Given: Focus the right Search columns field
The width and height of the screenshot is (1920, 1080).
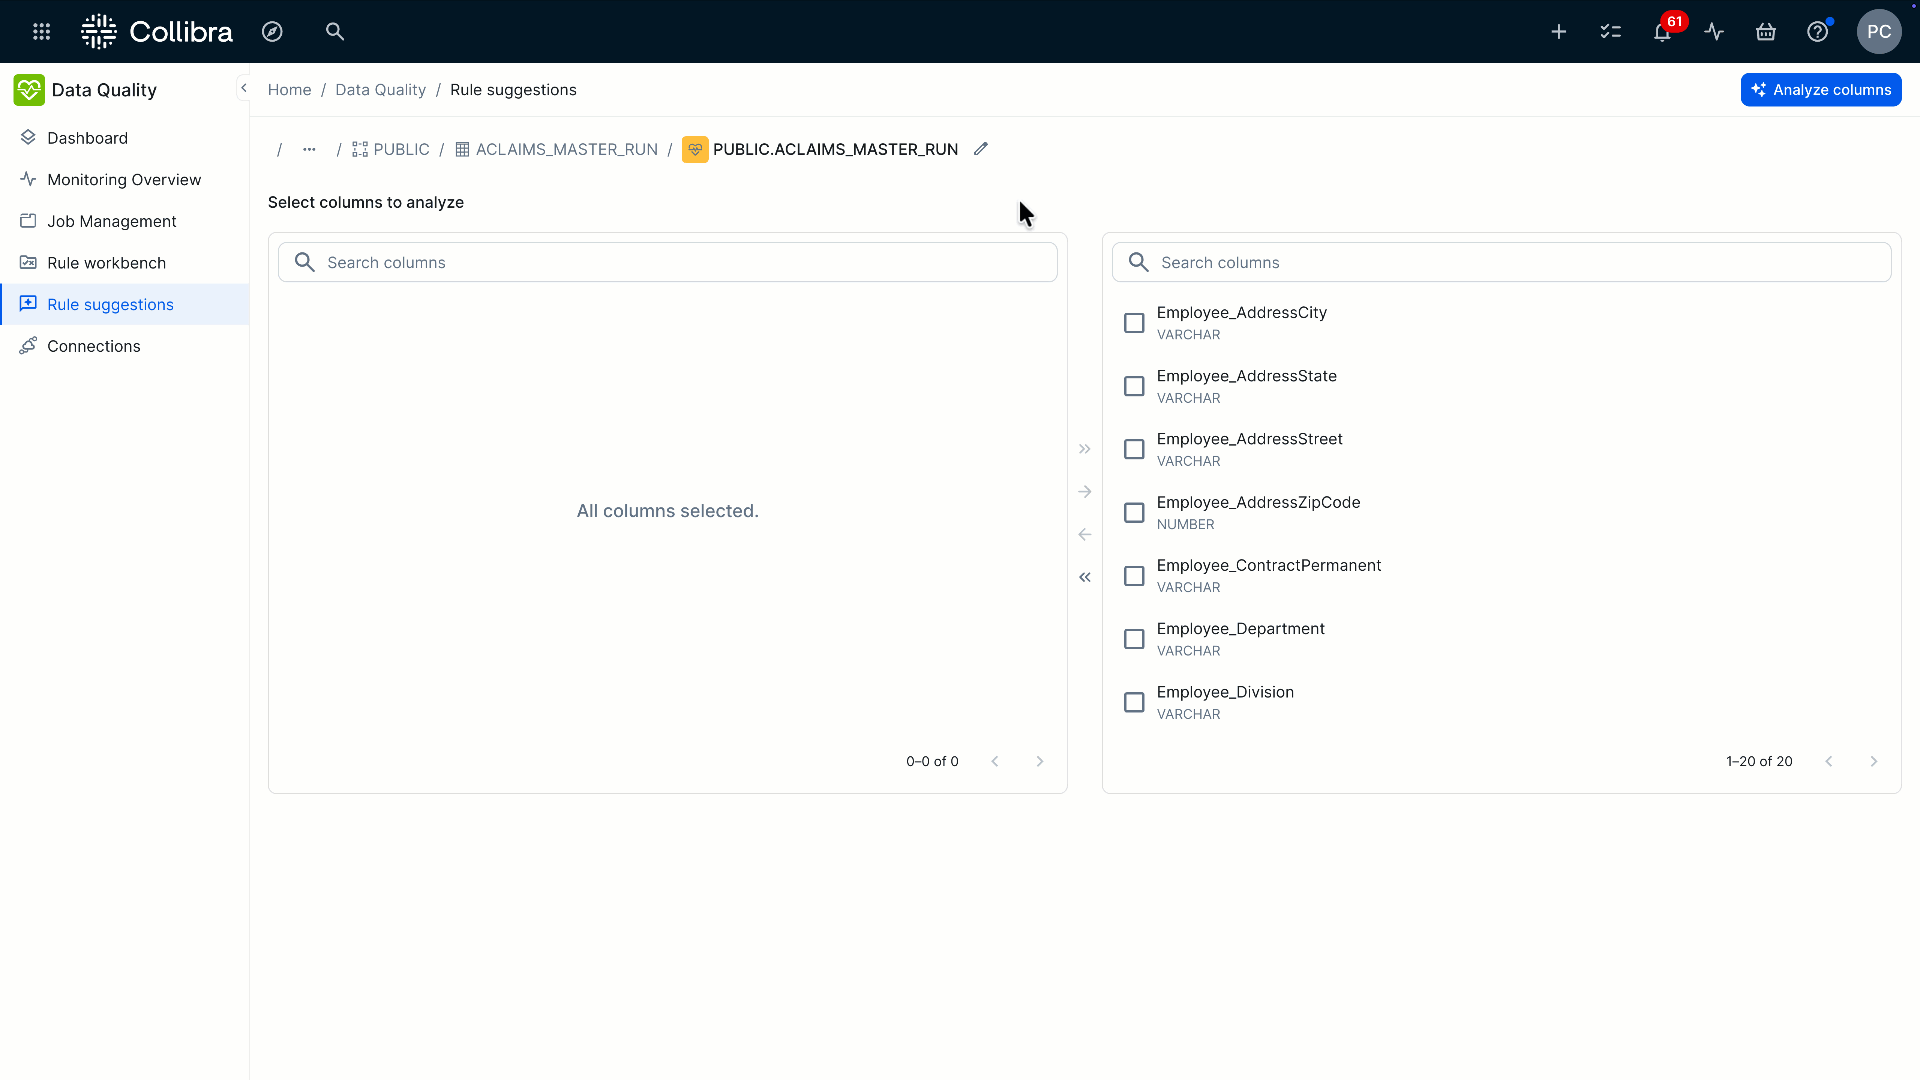Looking at the screenshot, I should (x=1501, y=262).
